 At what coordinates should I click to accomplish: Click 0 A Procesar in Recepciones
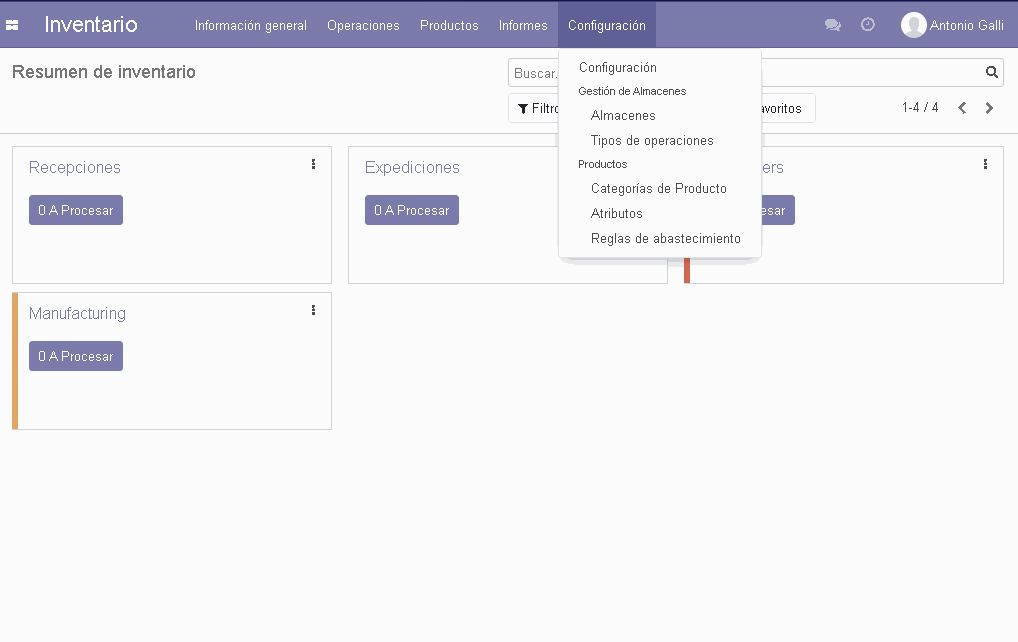75,210
